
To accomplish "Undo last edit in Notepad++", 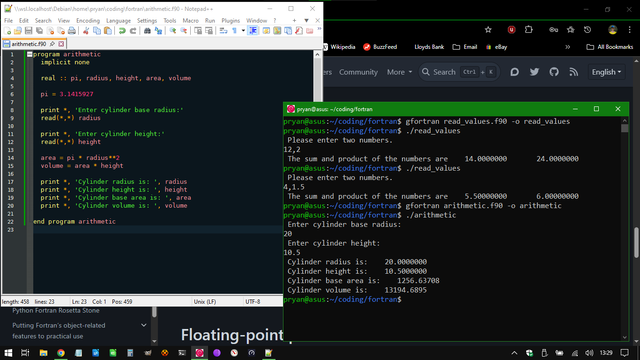I will coord(122,31).
